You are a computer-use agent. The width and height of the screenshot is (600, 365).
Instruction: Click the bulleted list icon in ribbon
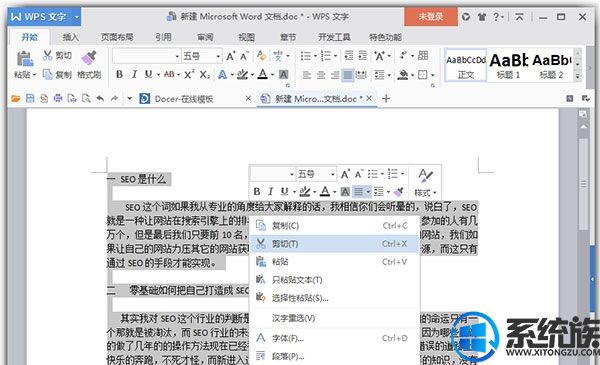point(305,56)
